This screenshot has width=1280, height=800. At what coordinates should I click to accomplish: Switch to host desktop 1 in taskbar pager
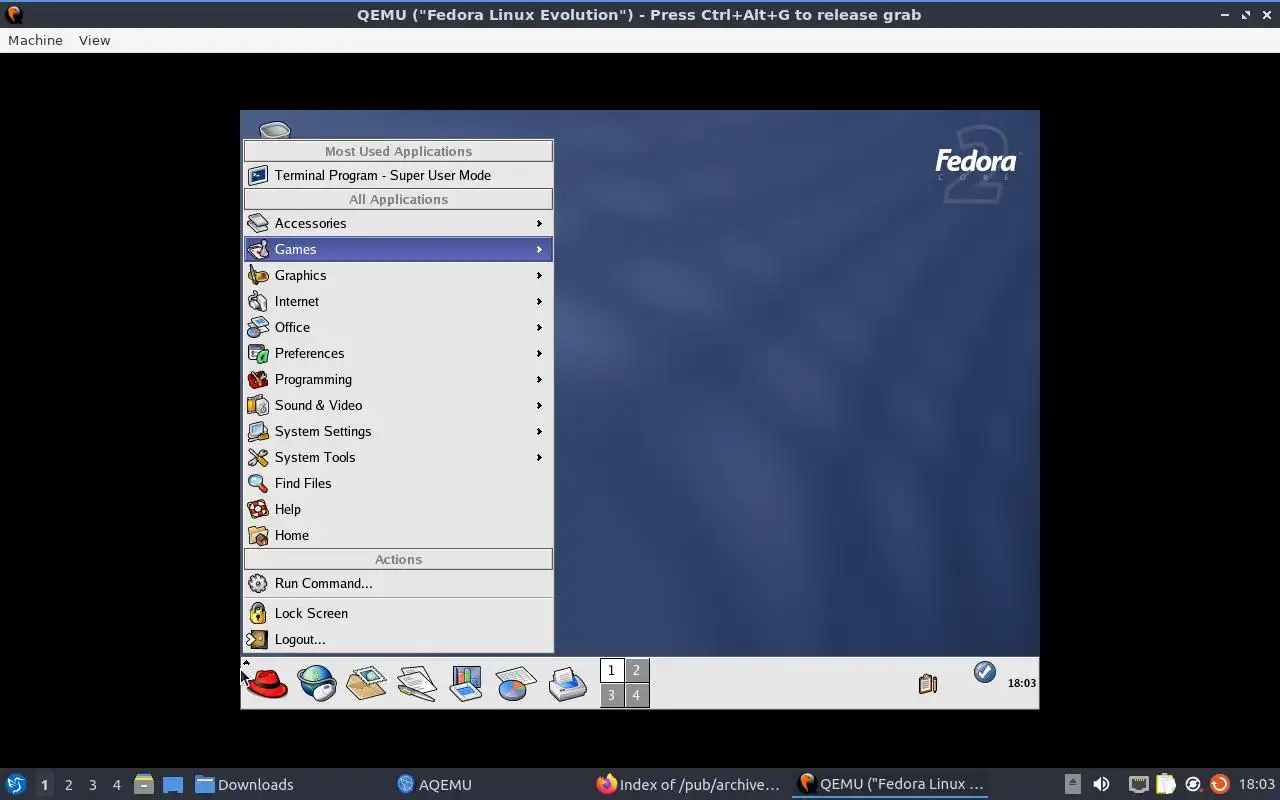point(44,784)
